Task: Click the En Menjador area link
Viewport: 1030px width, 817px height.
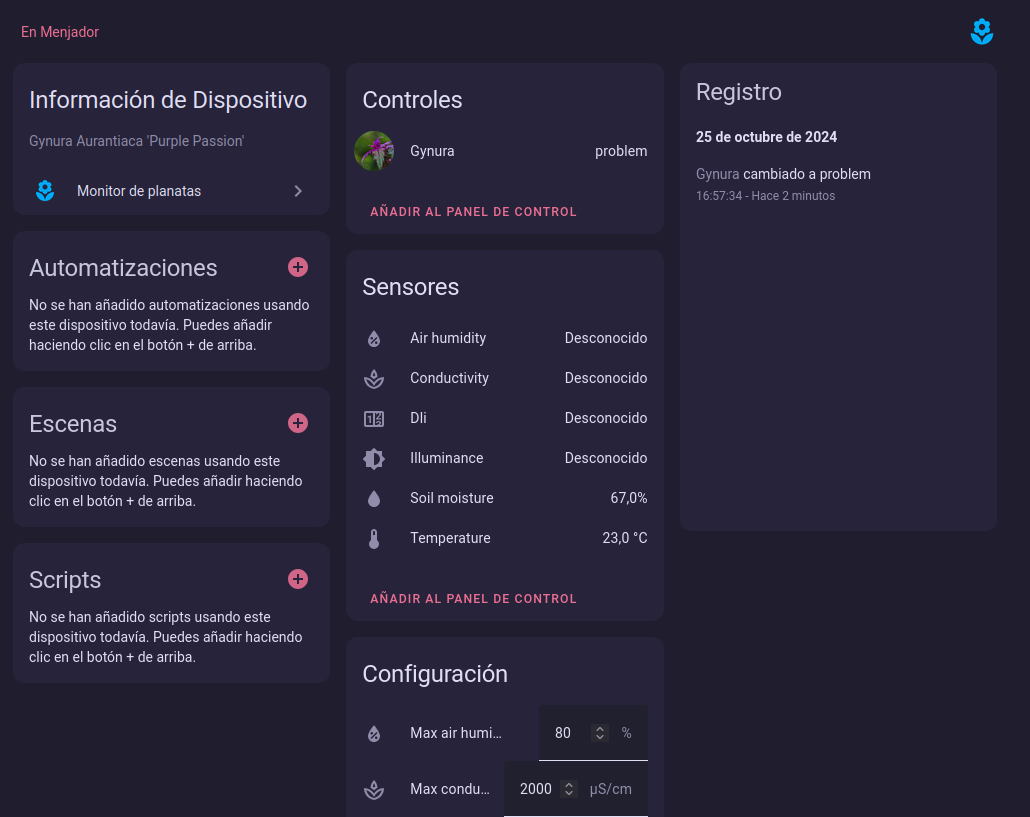Action: 60,32
